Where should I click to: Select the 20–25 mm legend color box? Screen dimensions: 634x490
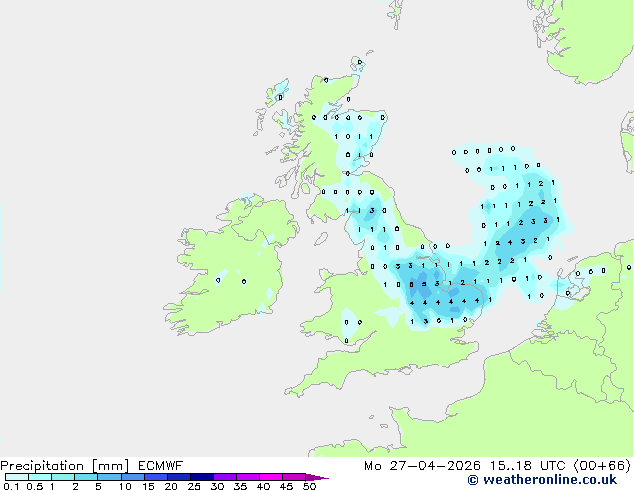178,477
